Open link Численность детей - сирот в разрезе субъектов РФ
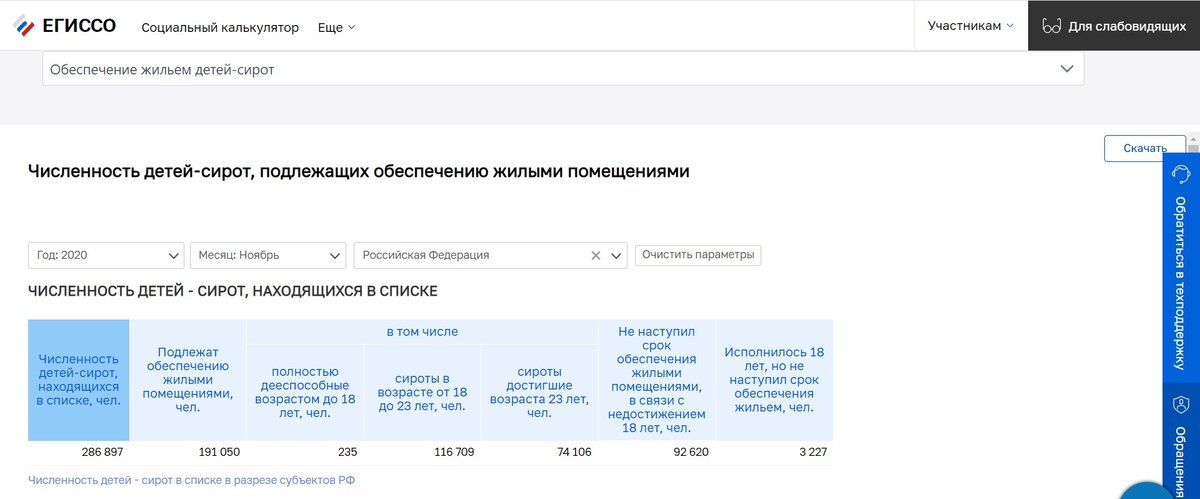This screenshot has height=499, width=1200. pos(192,481)
